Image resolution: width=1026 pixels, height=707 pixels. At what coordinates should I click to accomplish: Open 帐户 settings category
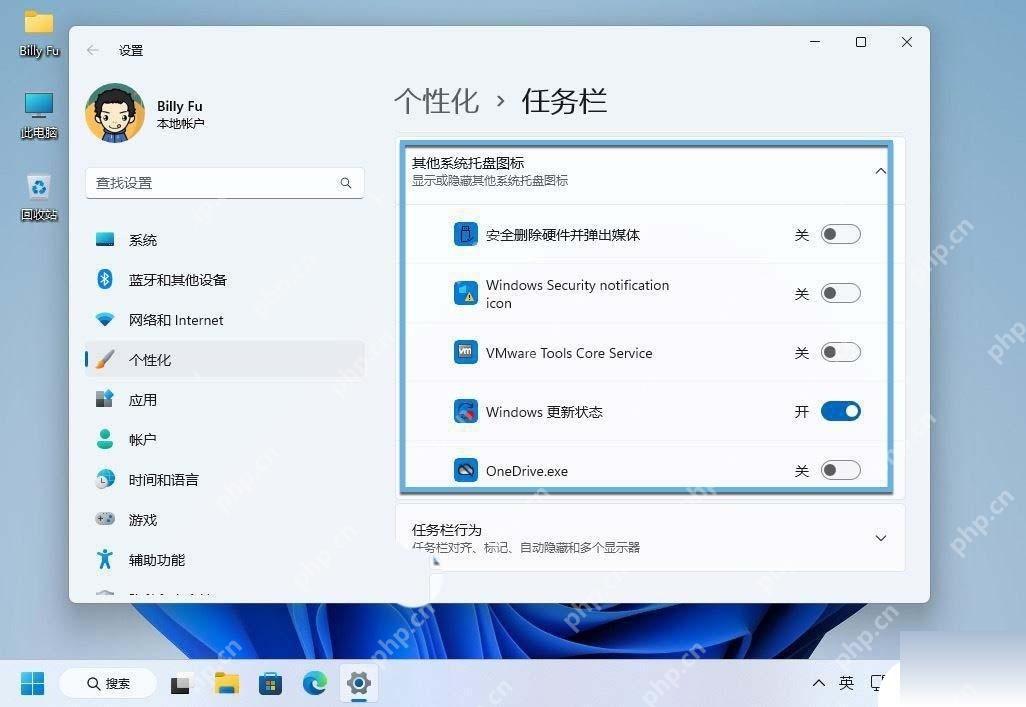(224, 439)
